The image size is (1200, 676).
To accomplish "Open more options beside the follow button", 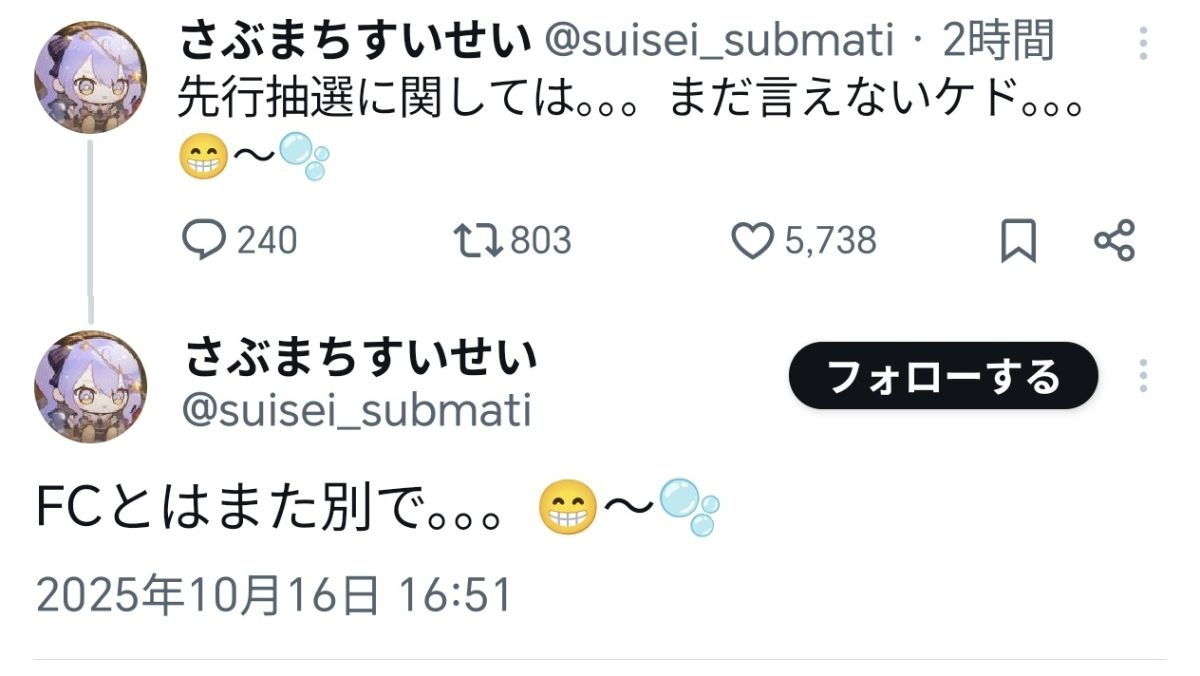I will pyautogui.click(x=1144, y=376).
